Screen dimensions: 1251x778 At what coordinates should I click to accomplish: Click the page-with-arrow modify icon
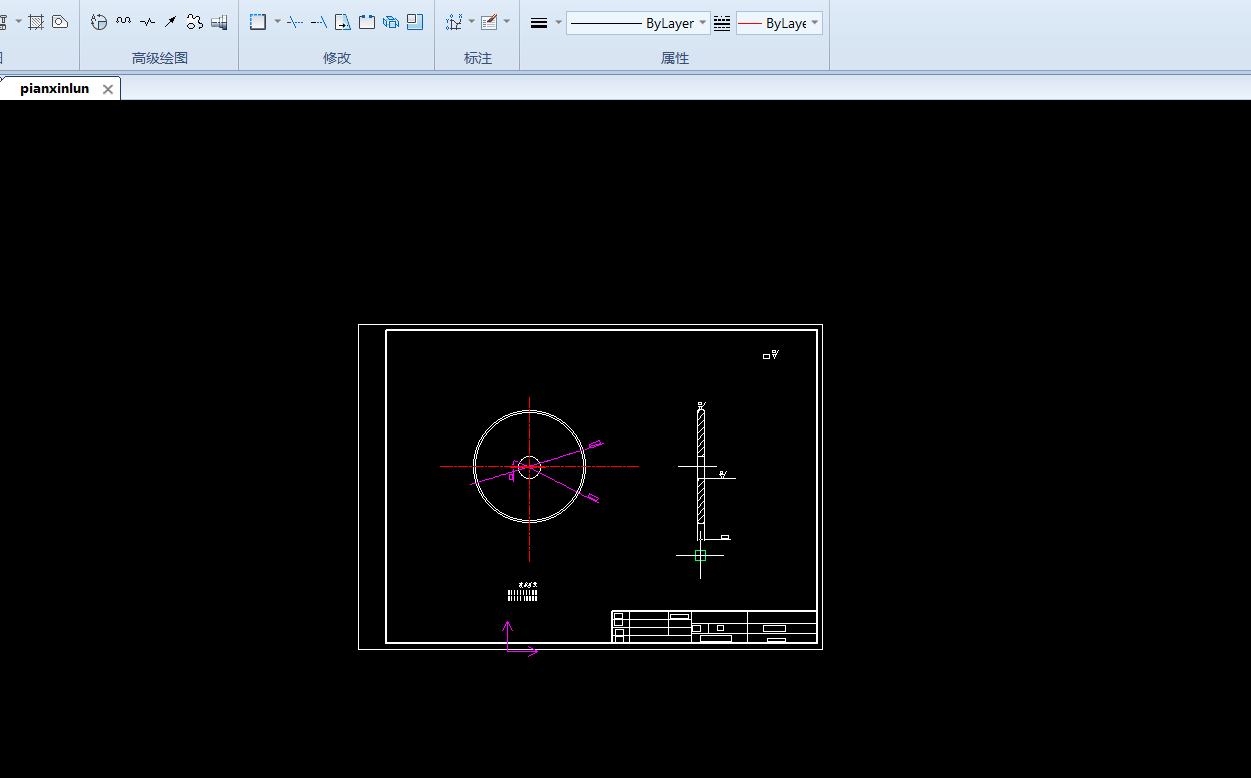click(x=343, y=22)
